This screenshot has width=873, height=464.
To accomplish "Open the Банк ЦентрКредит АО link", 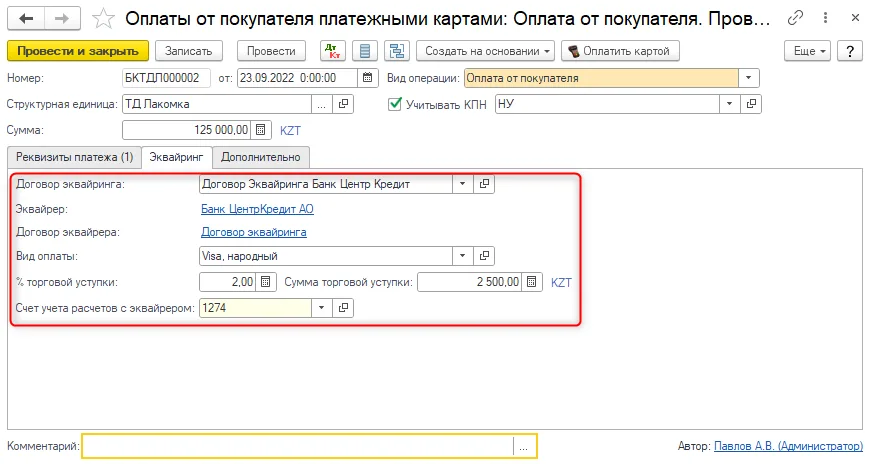I will [x=257, y=209].
